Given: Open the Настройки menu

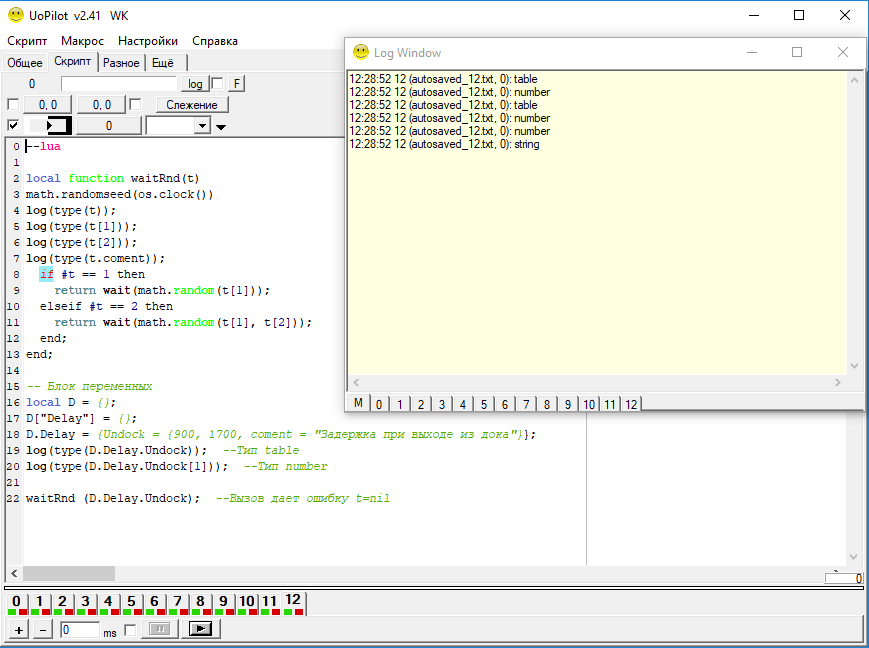Looking at the screenshot, I should click(x=148, y=41).
